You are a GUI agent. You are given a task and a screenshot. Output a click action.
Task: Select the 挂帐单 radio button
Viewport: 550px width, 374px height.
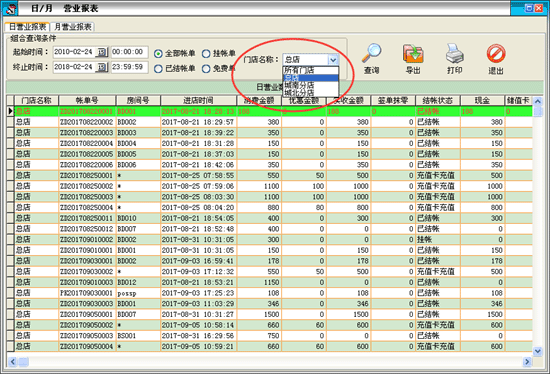[206, 54]
